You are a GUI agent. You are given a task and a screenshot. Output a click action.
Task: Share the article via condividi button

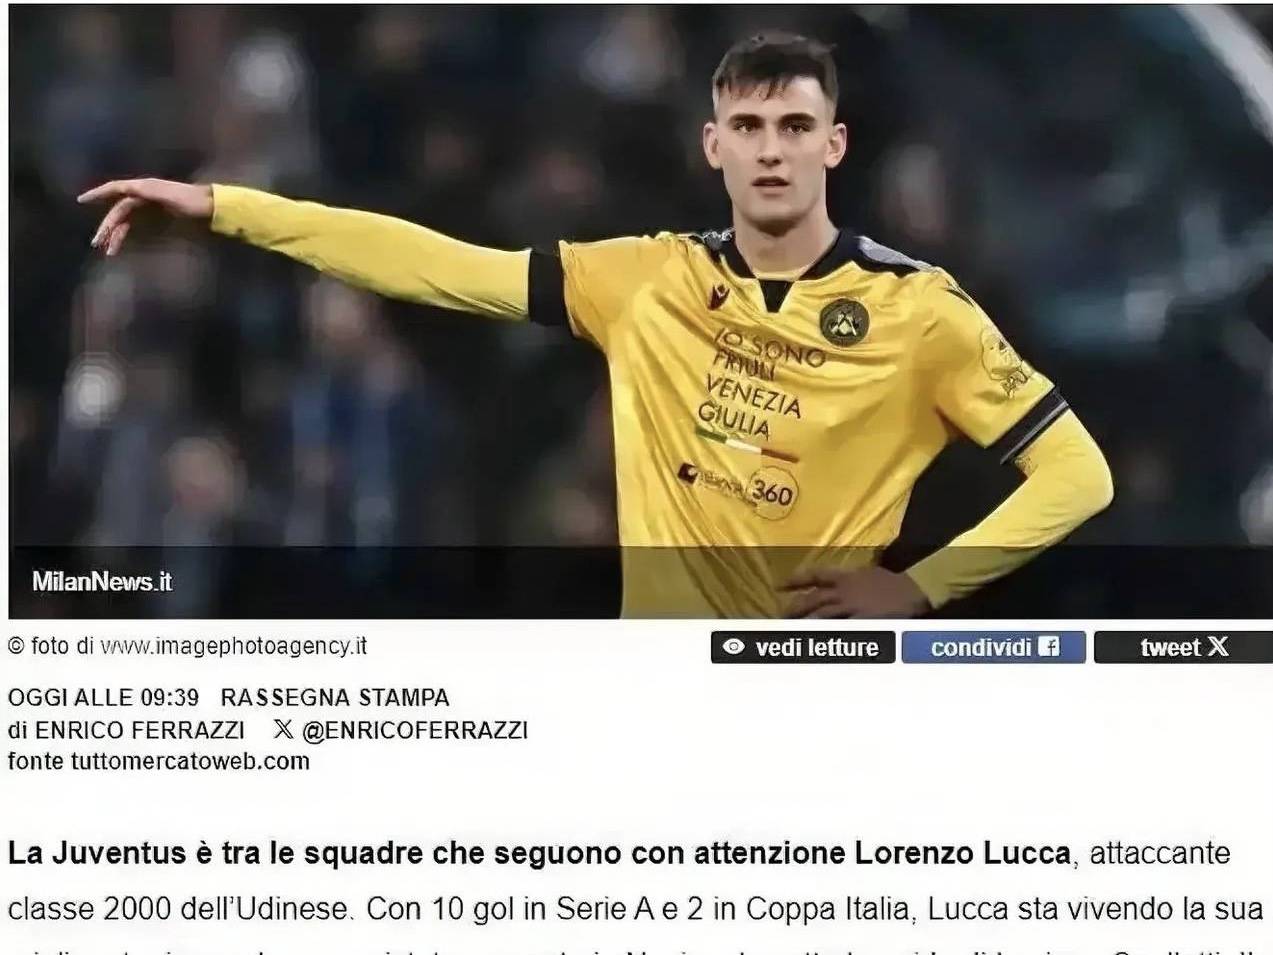(994, 648)
